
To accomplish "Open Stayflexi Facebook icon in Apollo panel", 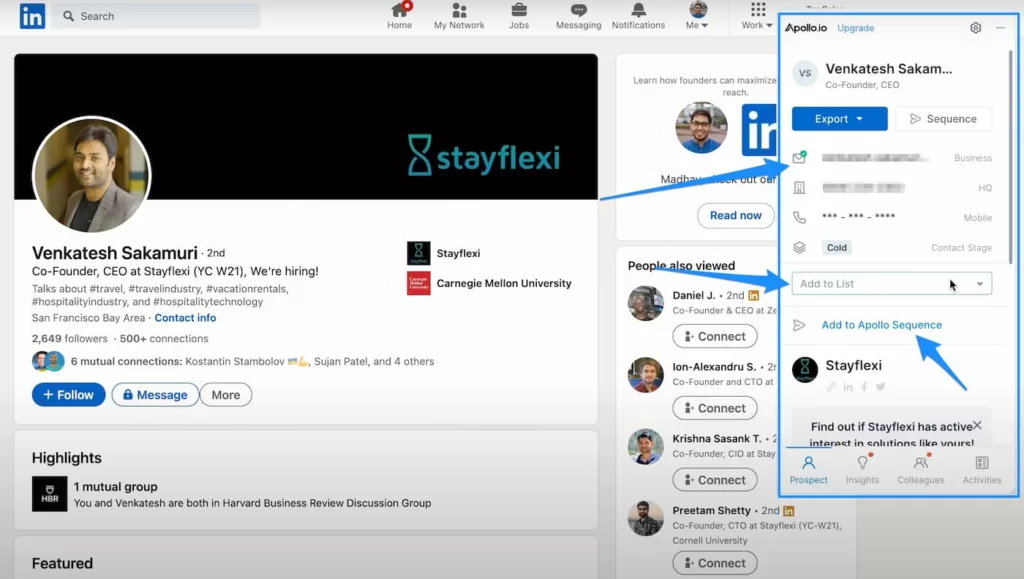I will tap(864, 386).
